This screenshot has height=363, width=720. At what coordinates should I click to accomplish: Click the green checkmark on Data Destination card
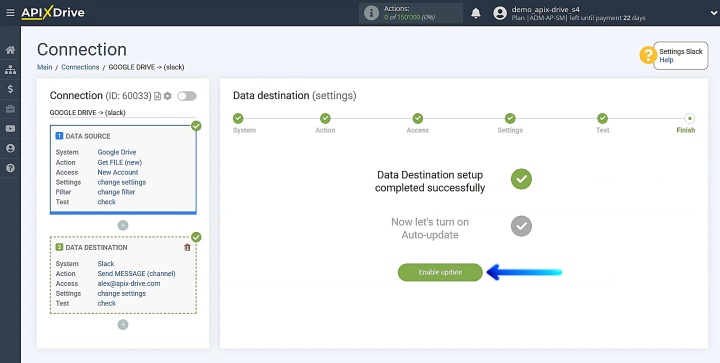click(196, 237)
